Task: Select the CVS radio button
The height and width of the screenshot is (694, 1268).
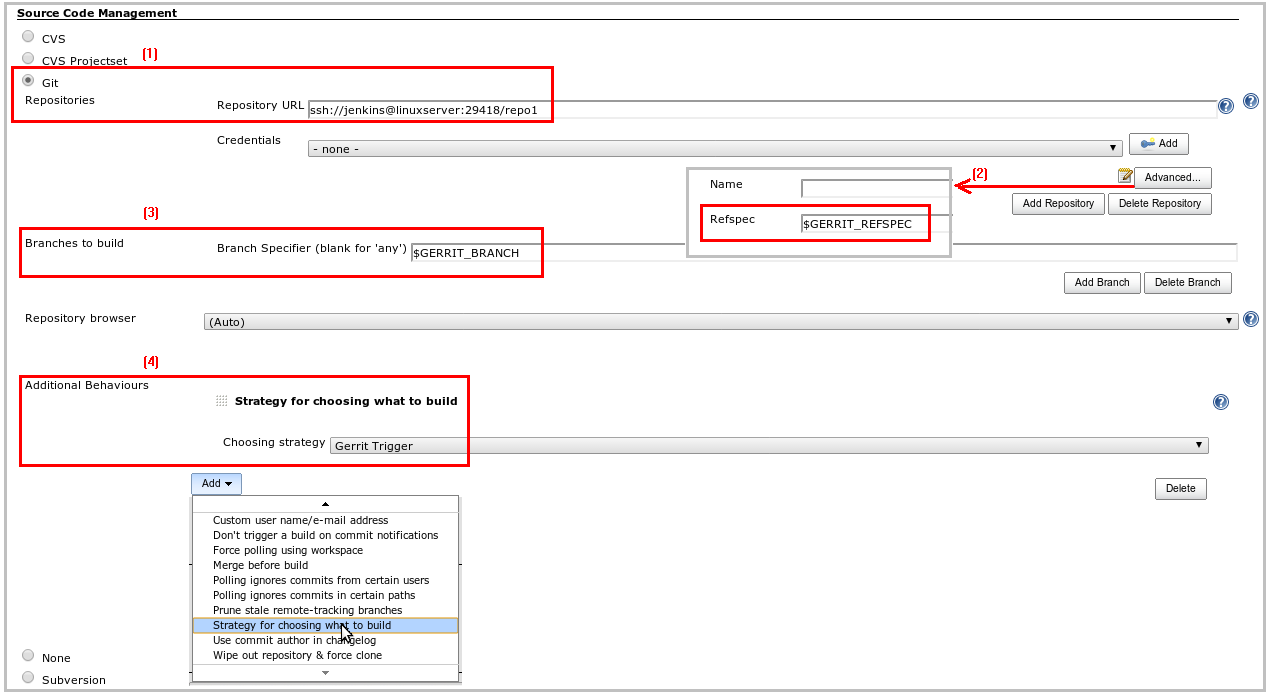Action: click(28, 37)
